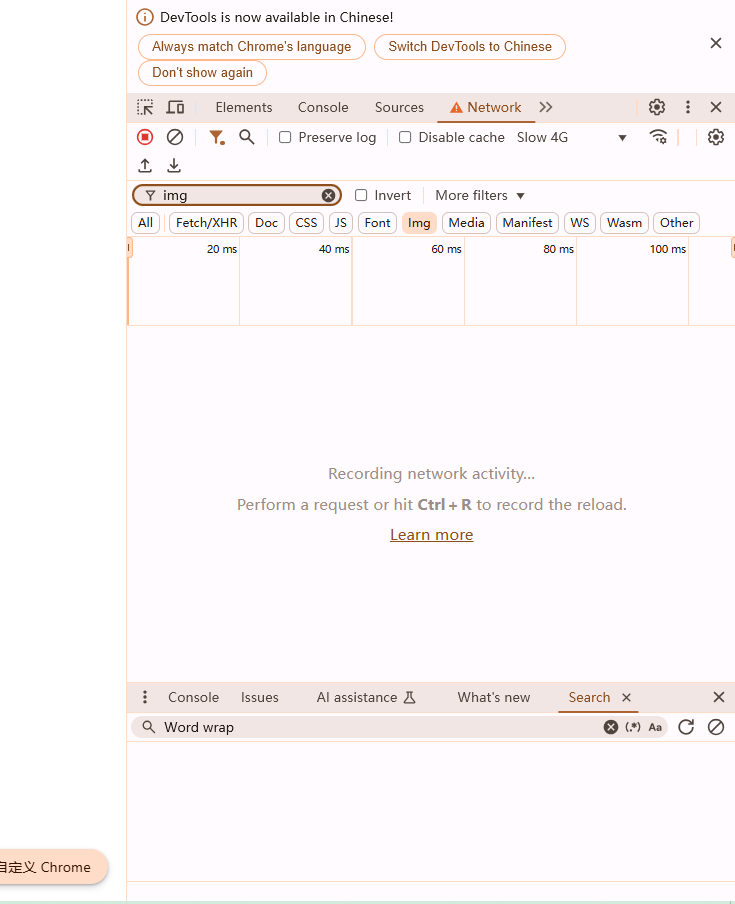Click the export HAR download icon
The width and height of the screenshot is (735, 904).
click(174, 165)
